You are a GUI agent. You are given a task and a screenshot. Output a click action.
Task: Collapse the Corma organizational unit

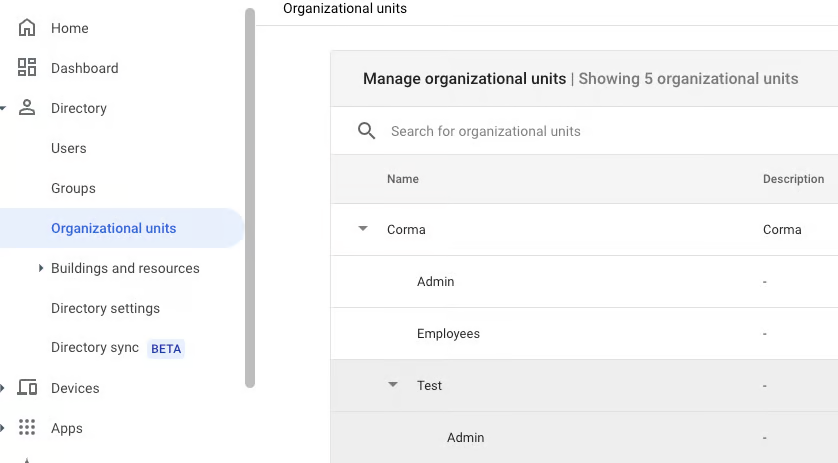coord(363,229)
